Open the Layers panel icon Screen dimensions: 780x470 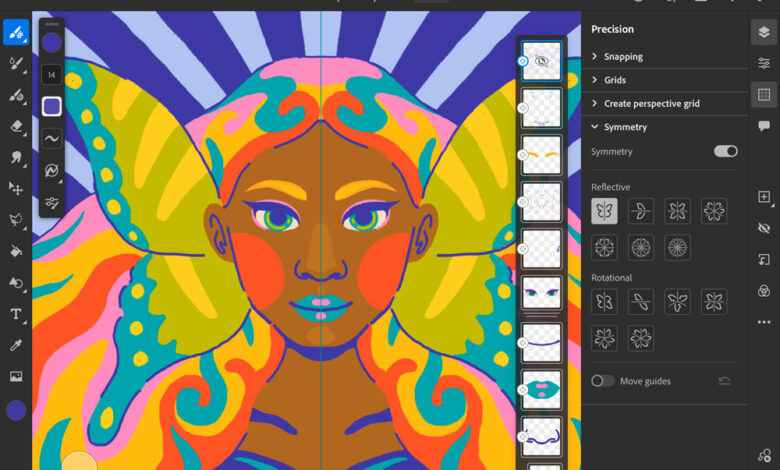click(764, 32)
